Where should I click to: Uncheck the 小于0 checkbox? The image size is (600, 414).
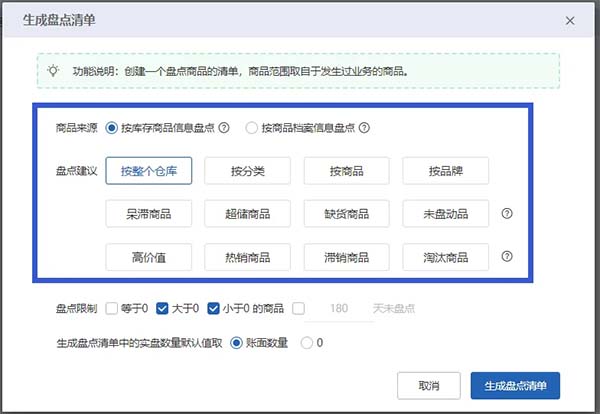(213, 308)
